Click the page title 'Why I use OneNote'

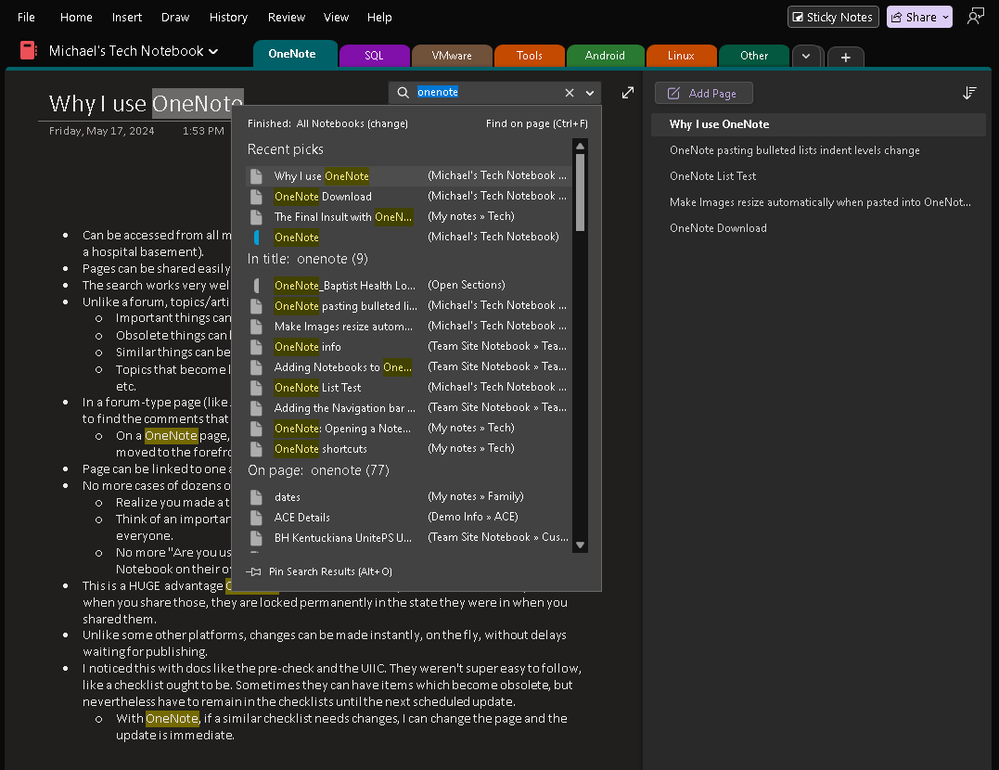pos(146,103)
